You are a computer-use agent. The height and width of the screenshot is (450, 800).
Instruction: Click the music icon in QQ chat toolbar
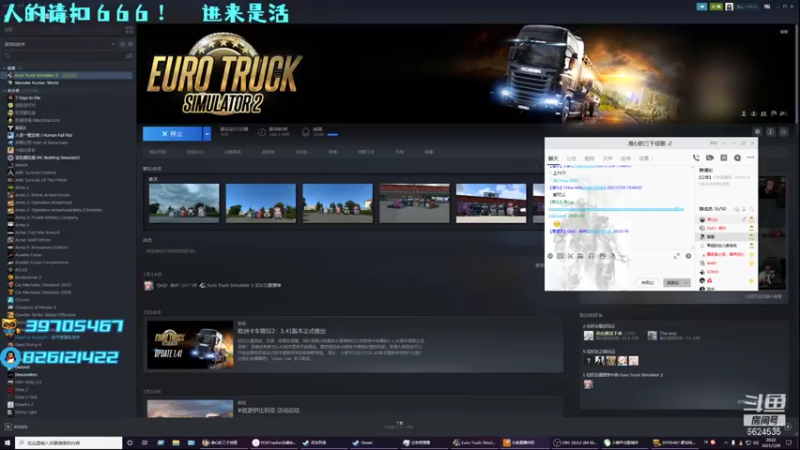click(591, 256)
